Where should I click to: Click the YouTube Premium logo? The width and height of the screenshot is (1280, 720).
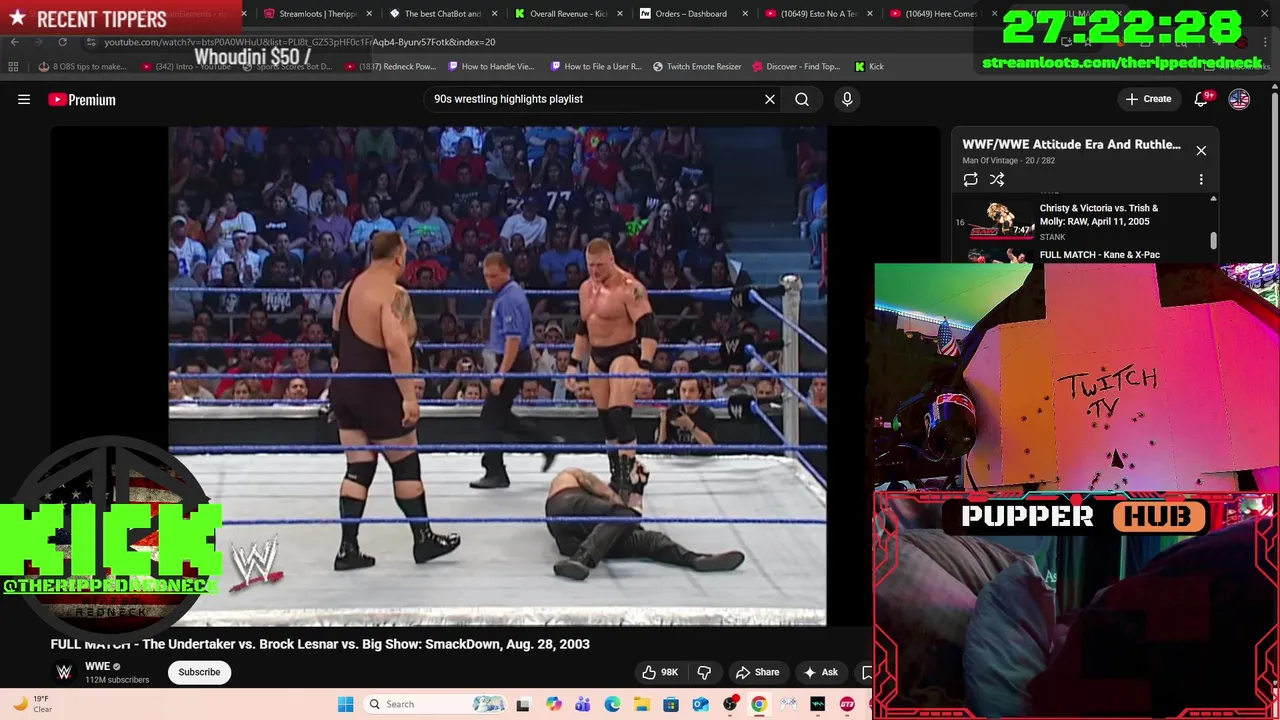click(82, 99)
